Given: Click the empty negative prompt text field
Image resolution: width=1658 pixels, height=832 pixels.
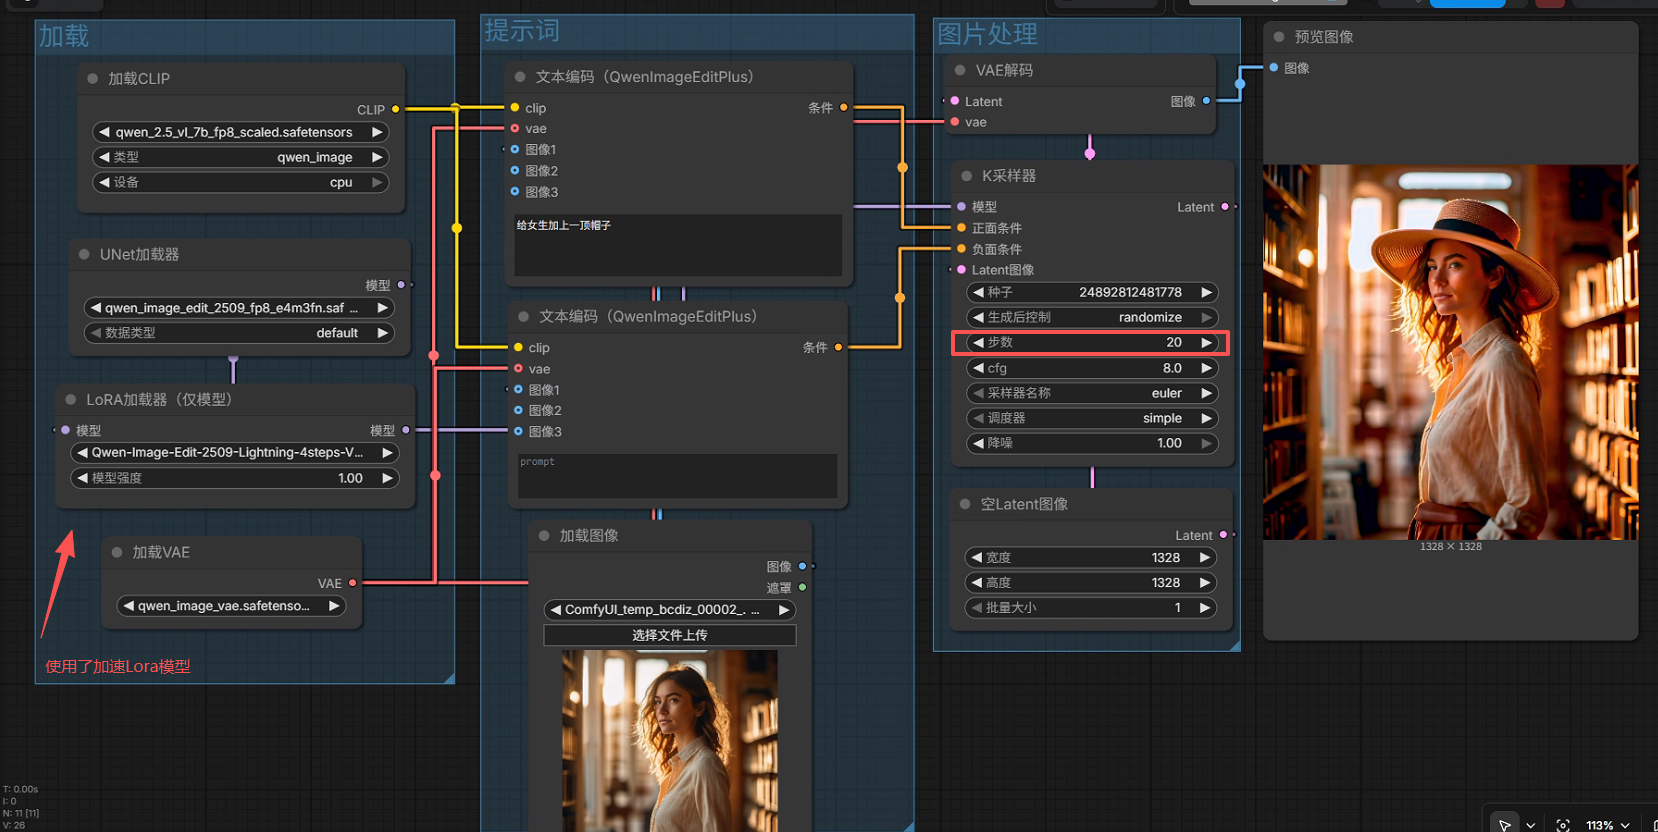Looking at the screenshot, I should tap(678, 476).
